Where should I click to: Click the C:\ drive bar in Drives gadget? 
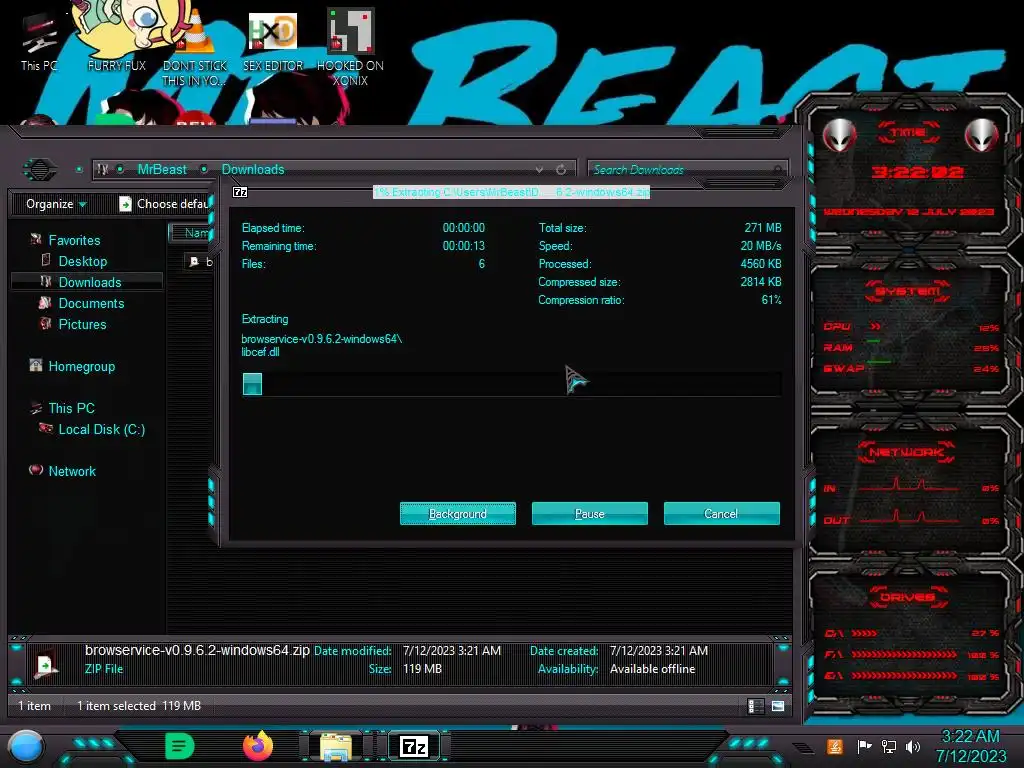click(911, 633)
